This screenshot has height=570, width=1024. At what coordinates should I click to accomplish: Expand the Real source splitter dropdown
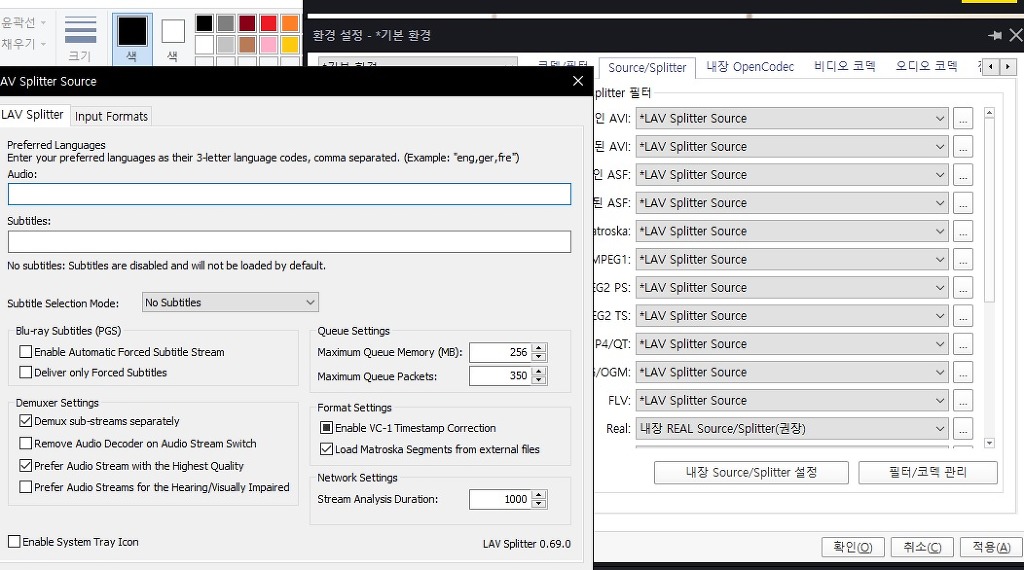791,429
